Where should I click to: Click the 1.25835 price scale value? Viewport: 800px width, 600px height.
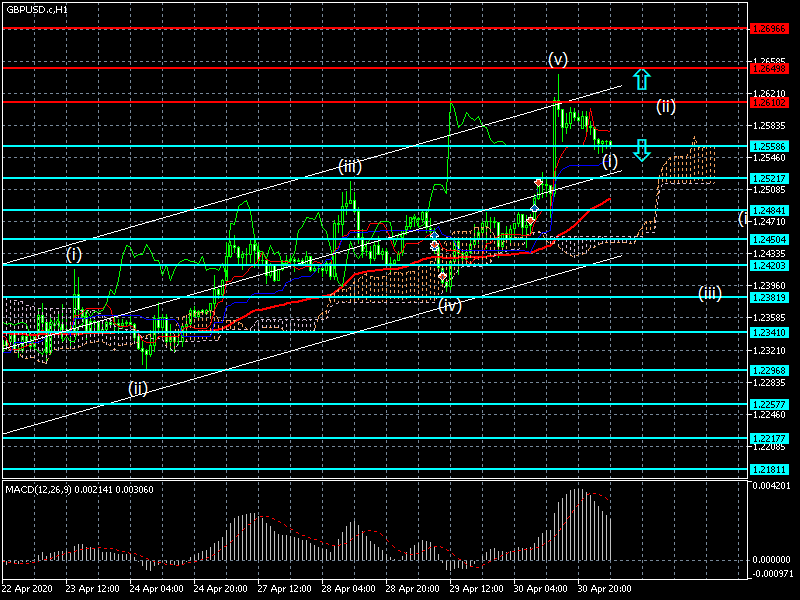(x=769, y=126)
